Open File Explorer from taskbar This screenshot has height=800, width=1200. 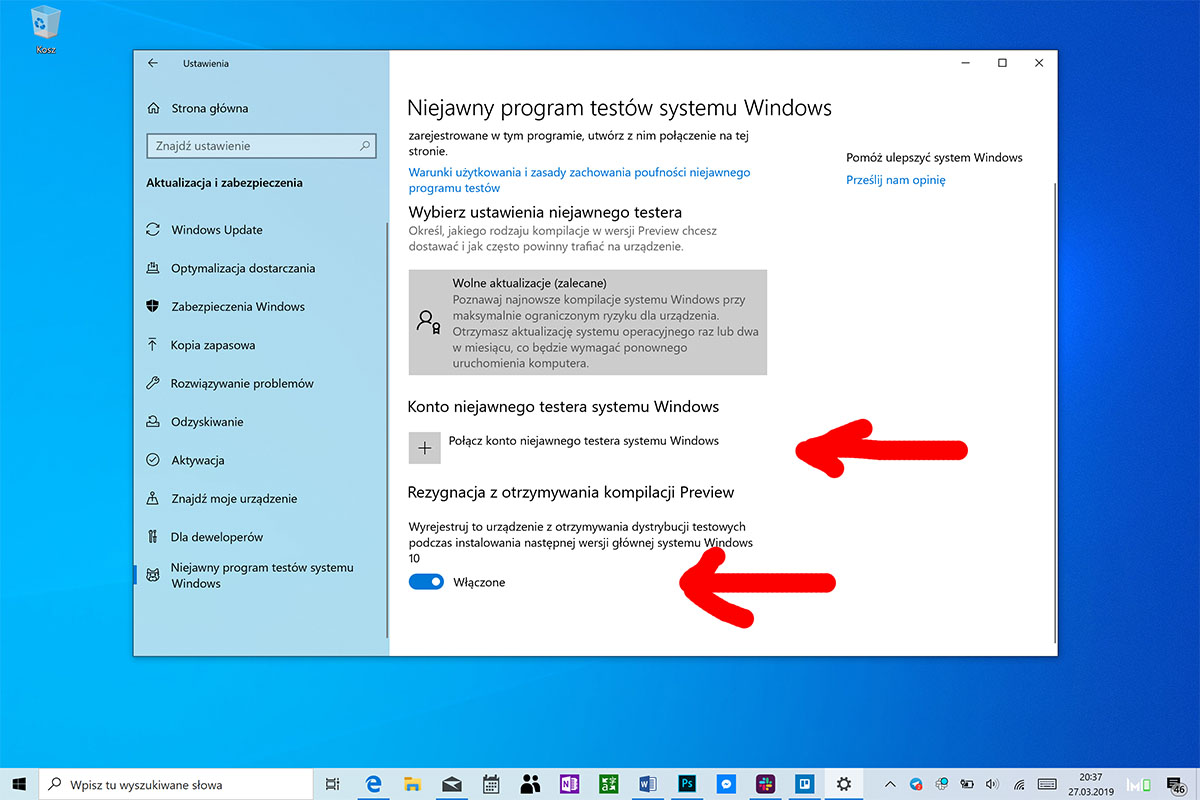pos(413,785)
